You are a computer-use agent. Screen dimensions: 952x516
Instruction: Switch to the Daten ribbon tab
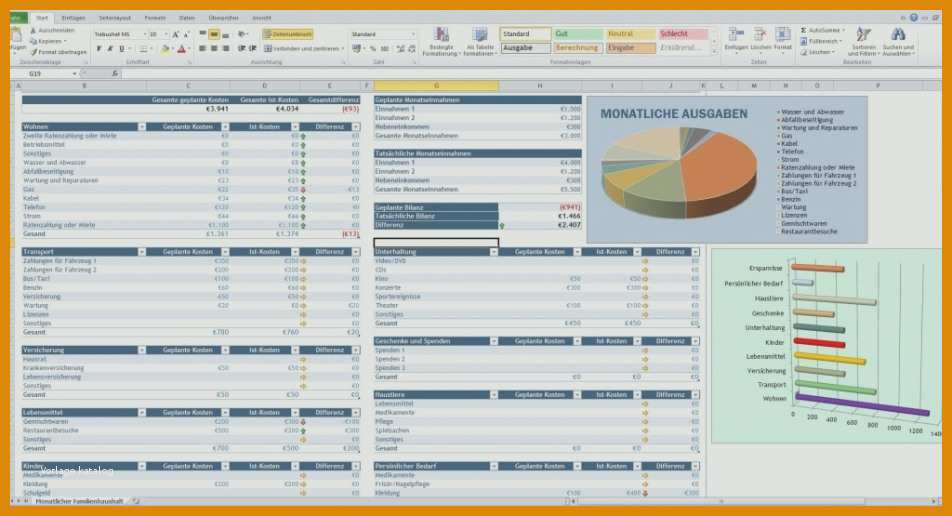tap(187, 18)
